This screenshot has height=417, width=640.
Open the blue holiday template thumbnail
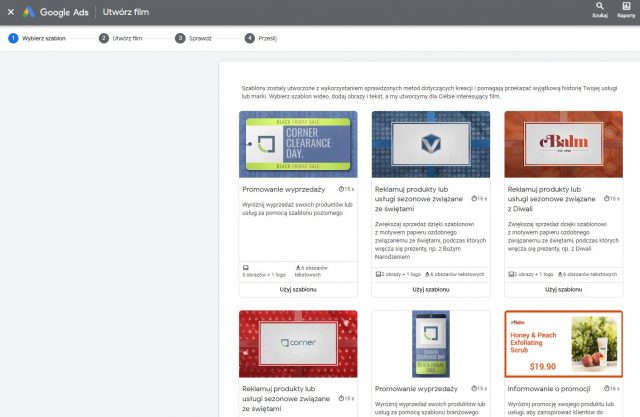click(x=431, y=144)
